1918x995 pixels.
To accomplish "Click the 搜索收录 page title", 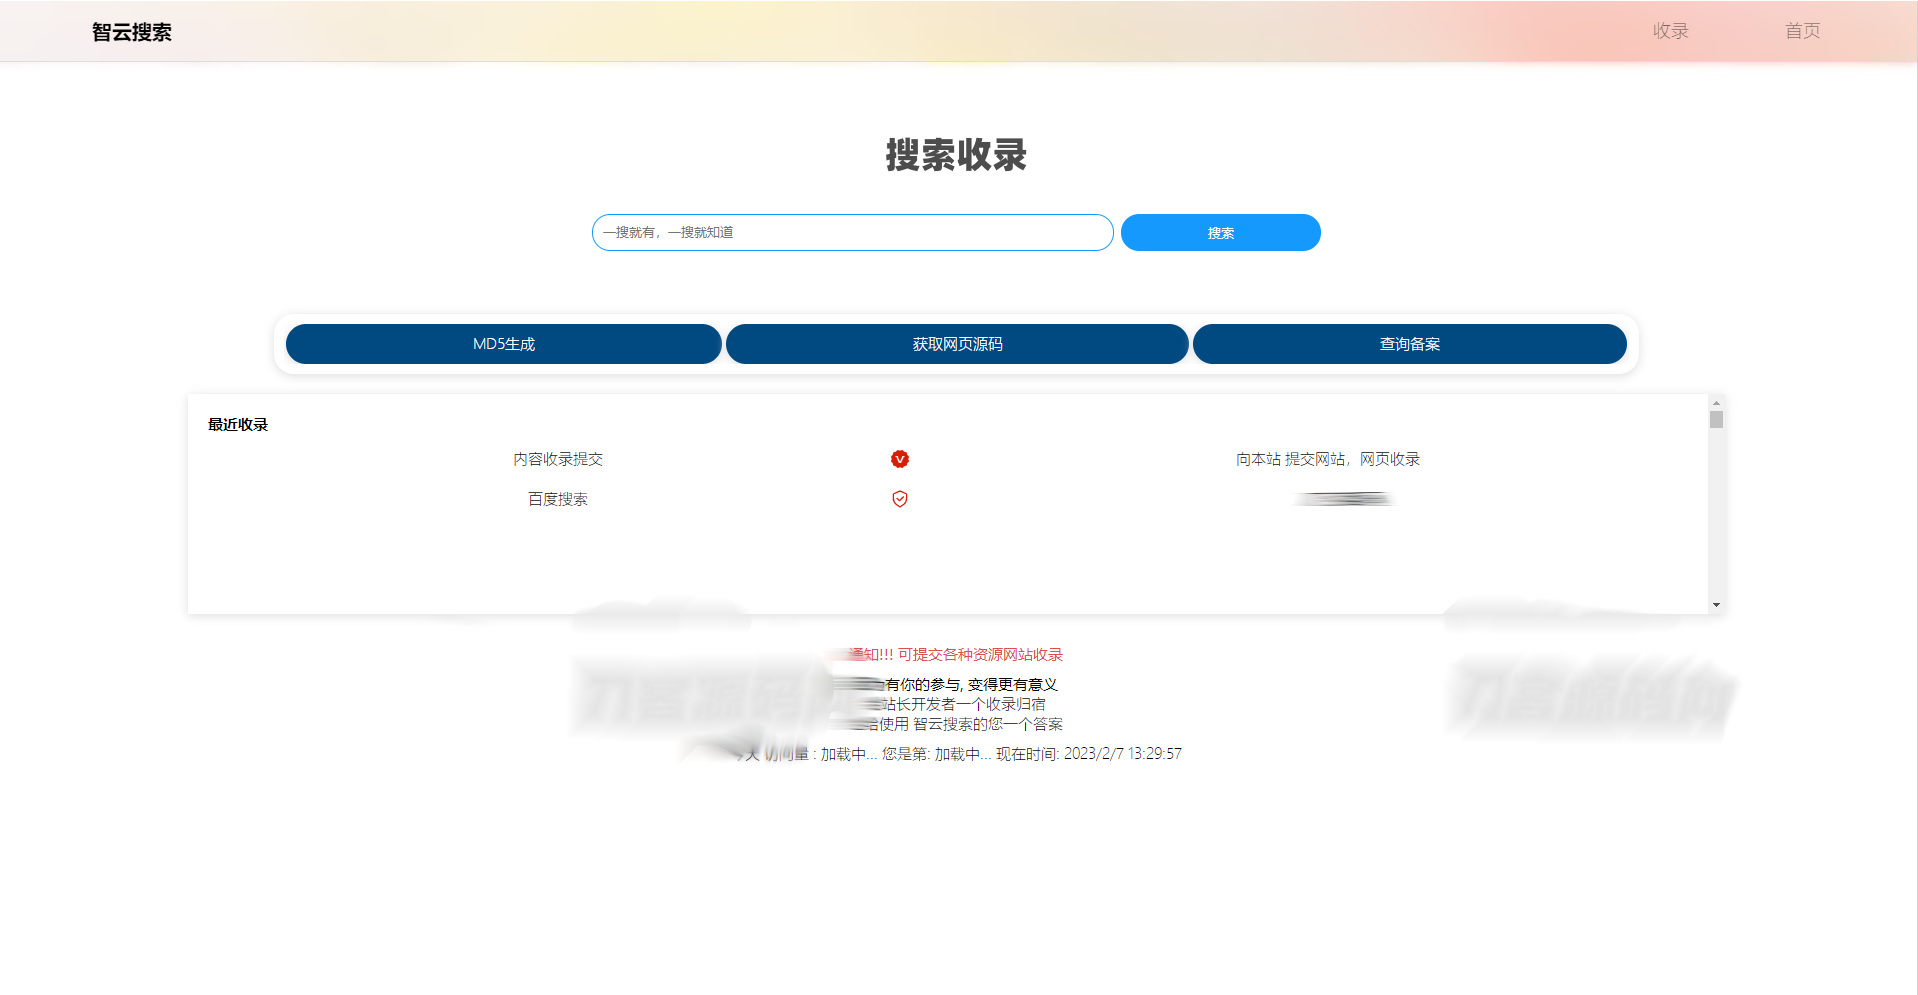I will coord(956,155).
